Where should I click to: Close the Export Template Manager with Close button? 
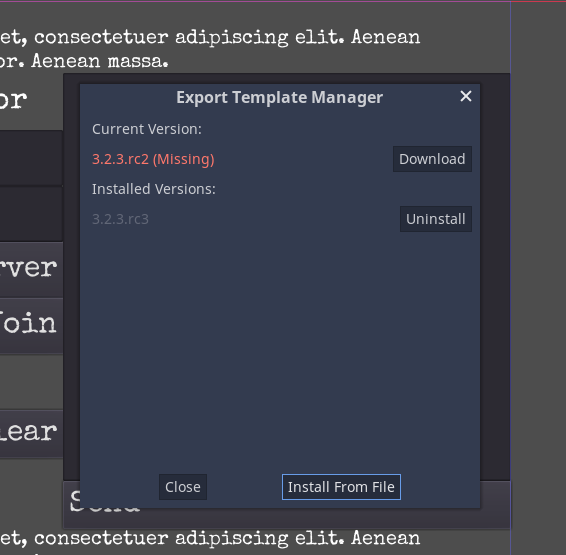[183, 487]
